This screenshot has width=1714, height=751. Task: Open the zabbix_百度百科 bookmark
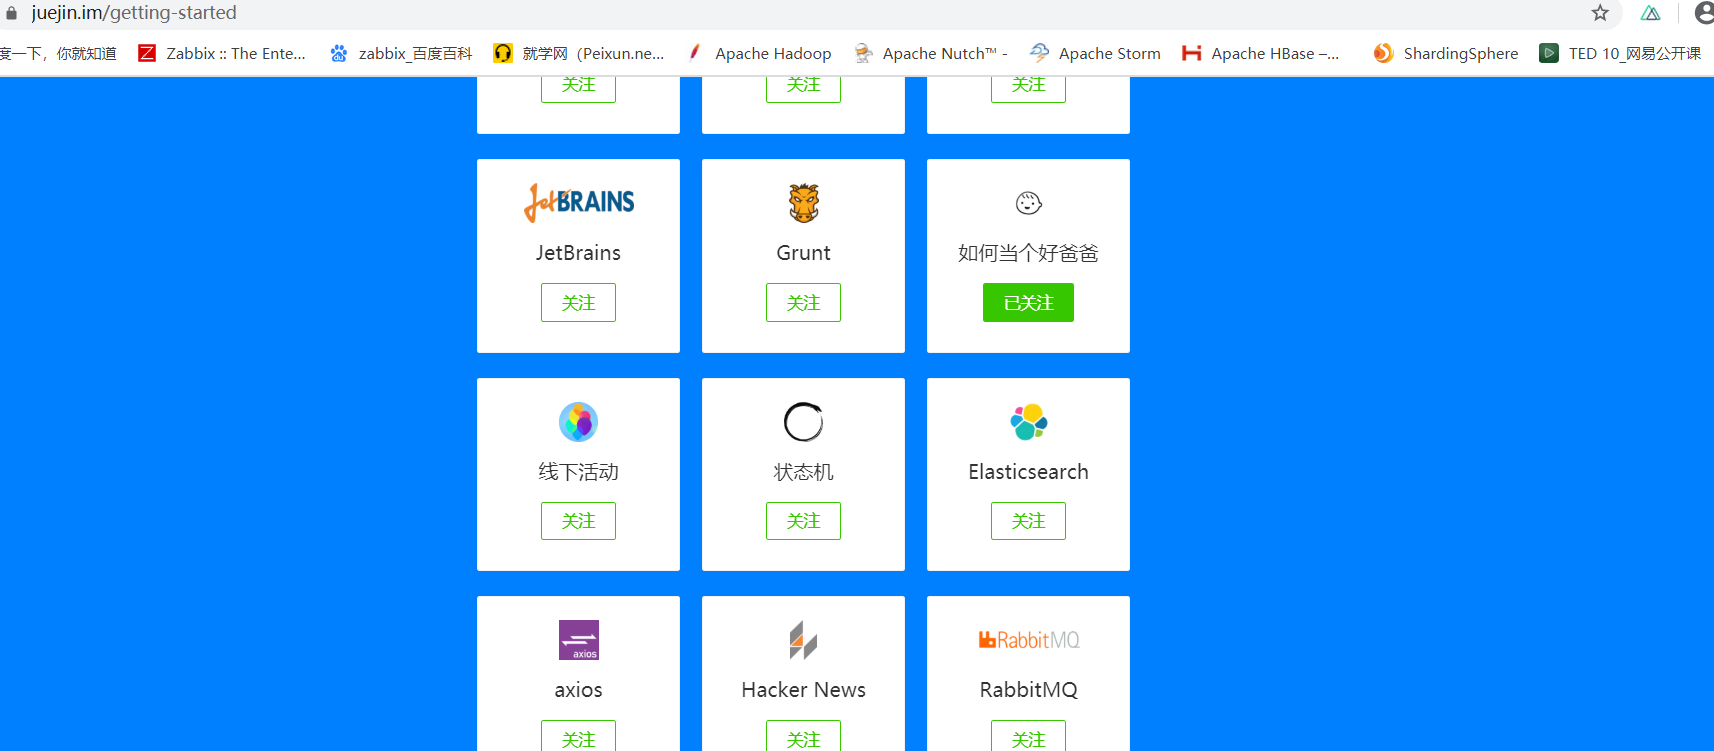(401, 53)
